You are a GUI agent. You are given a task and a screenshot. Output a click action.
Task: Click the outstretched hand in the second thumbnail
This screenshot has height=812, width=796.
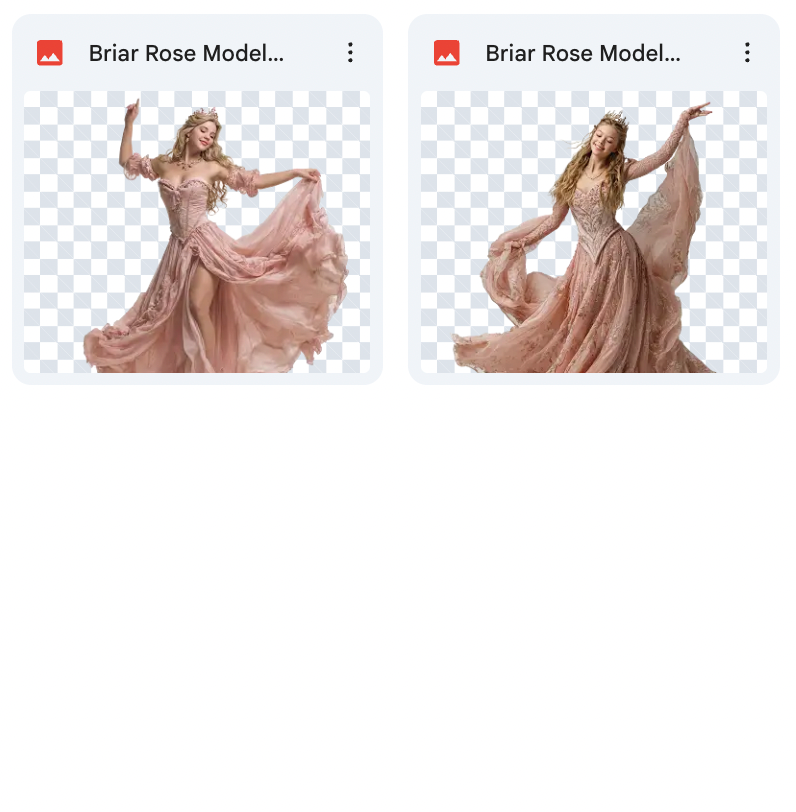pyautogui.click(x=702, y=109)
